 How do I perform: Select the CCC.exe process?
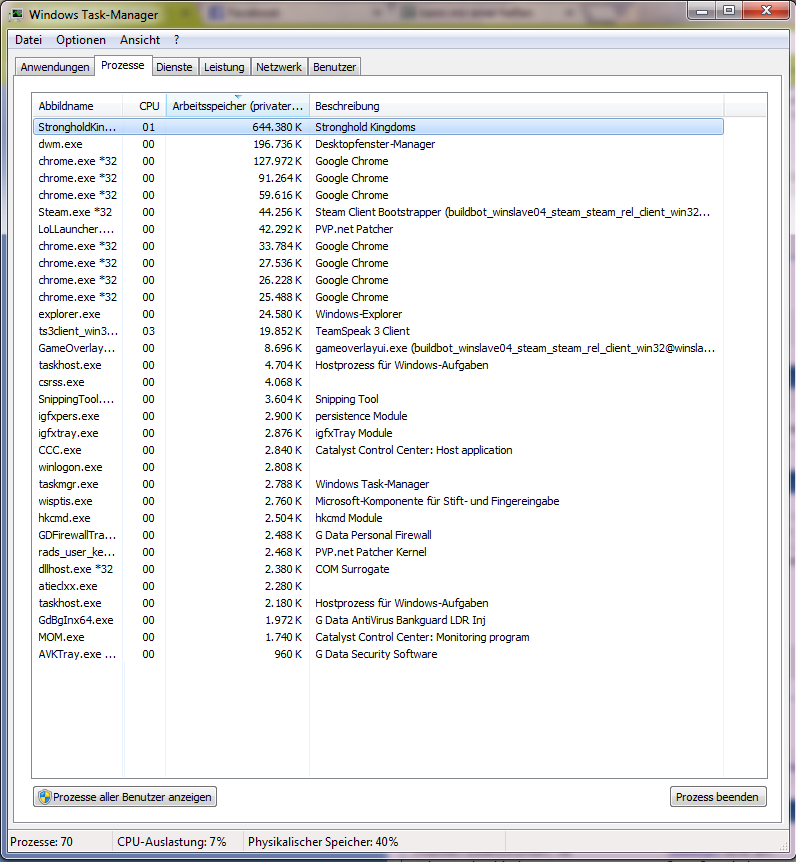(x=378, y=450)
